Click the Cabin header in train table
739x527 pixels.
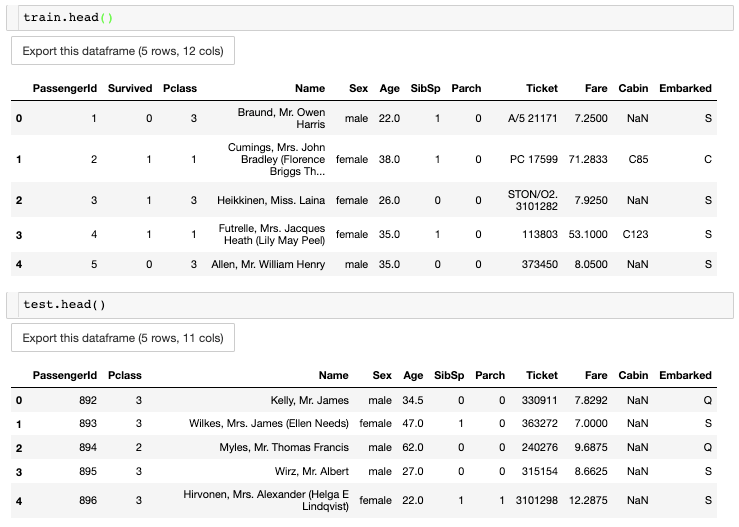pyautogui.click(x=633, y=89)
